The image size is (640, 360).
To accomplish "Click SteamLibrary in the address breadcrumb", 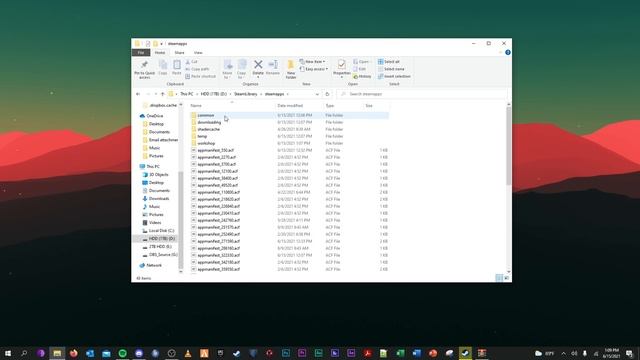I will pyautogui.click(x=246, y=94).
